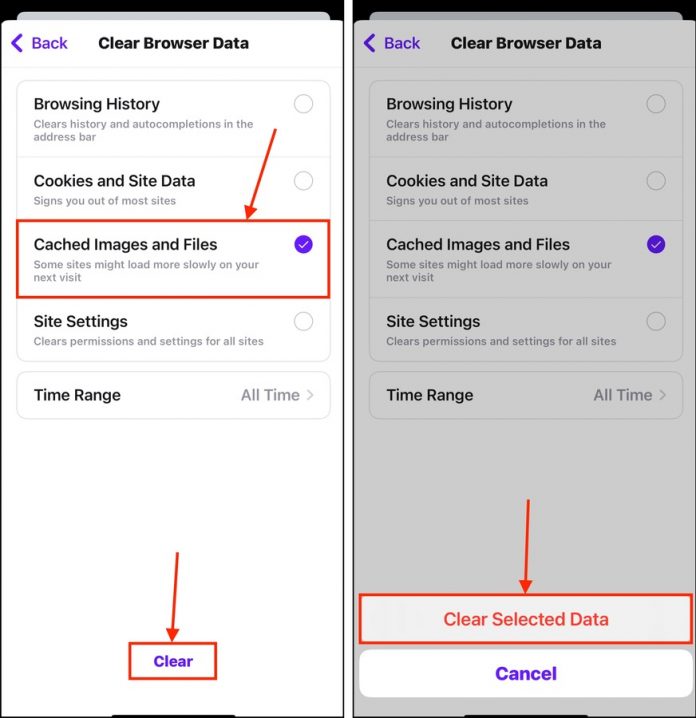The image size is (696, 718).
Task: Confirm with Clear Selected Data
Action: pyautogui.click(x=526, y=619)
